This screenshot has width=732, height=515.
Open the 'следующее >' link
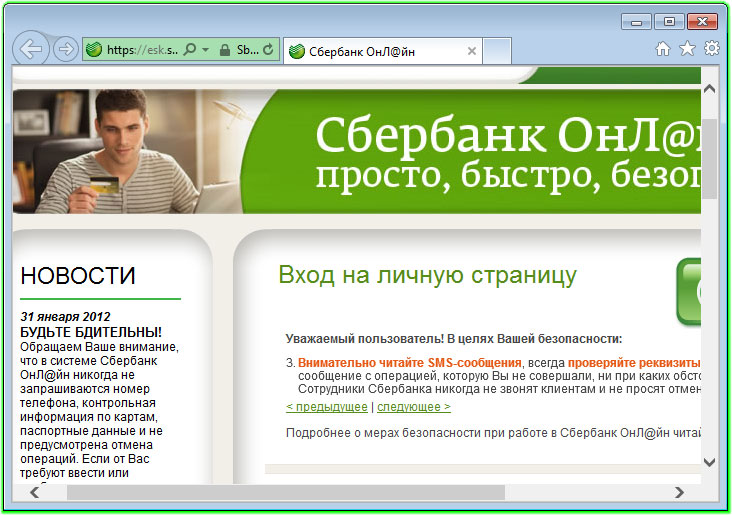414,407
